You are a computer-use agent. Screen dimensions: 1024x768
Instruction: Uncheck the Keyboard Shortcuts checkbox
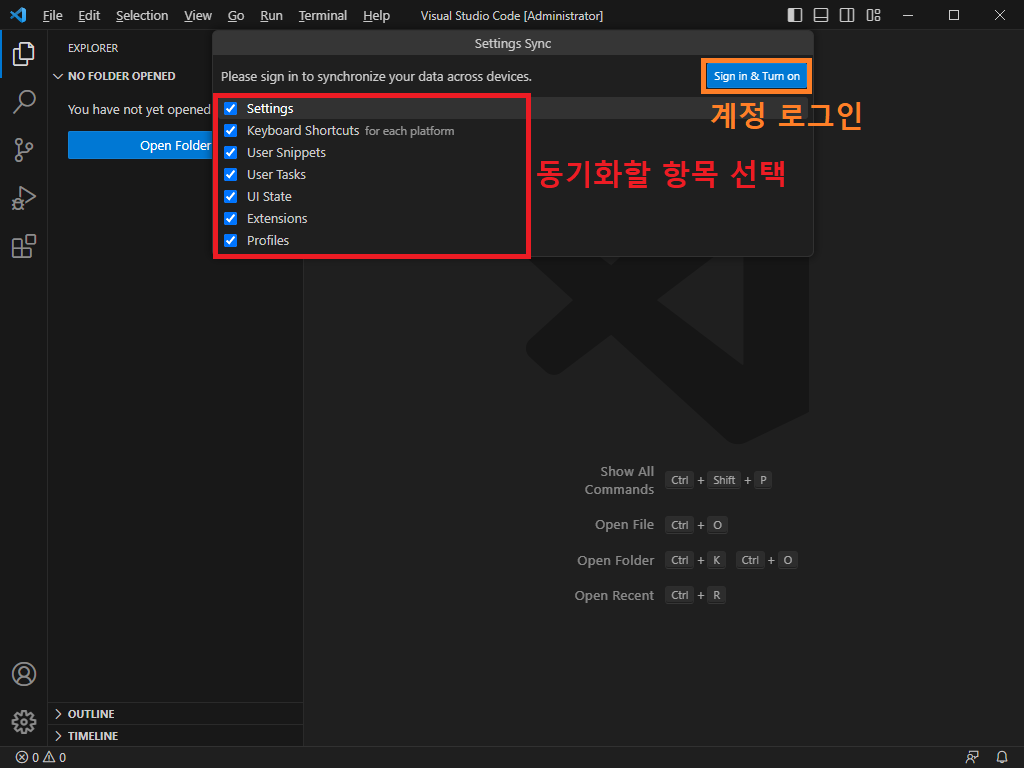click(231, 130)
